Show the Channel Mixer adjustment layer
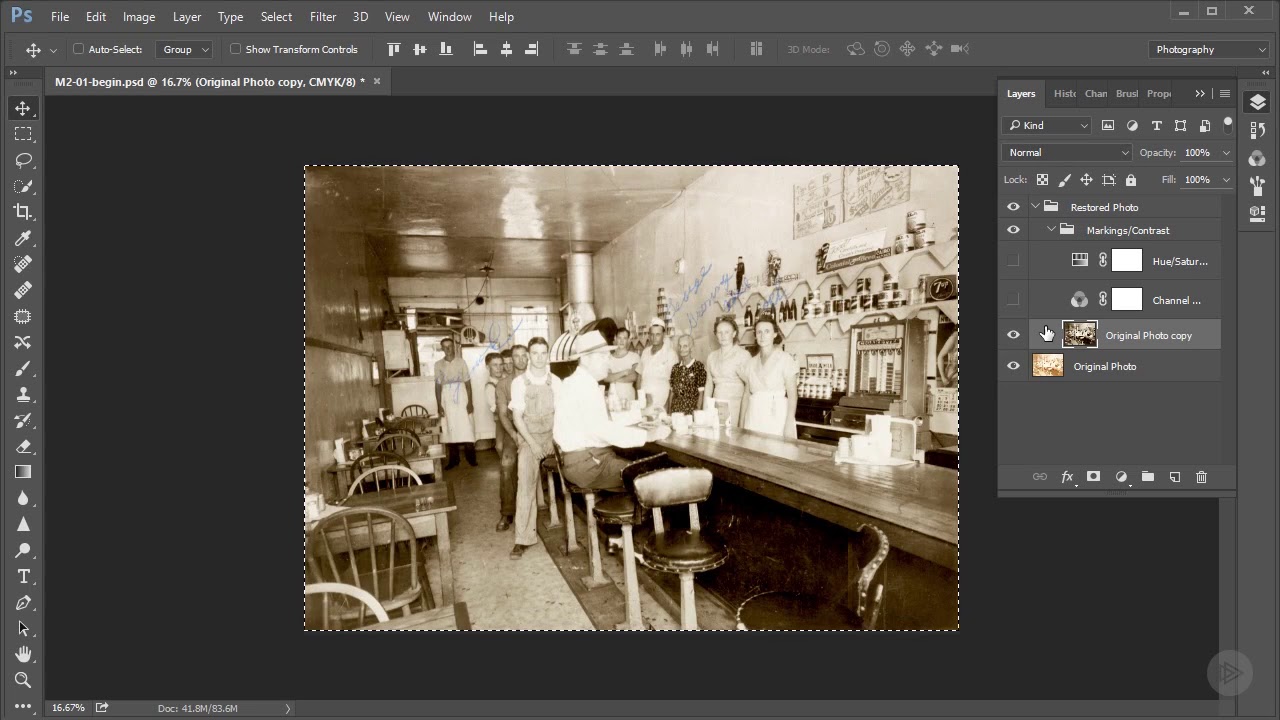This screenshot has height=720, width=1280. click(x=1013, y=299)
